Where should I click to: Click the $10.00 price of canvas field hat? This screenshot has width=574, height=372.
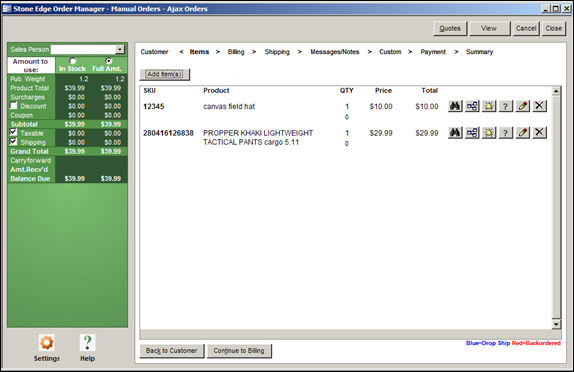[x=381, y=107]
